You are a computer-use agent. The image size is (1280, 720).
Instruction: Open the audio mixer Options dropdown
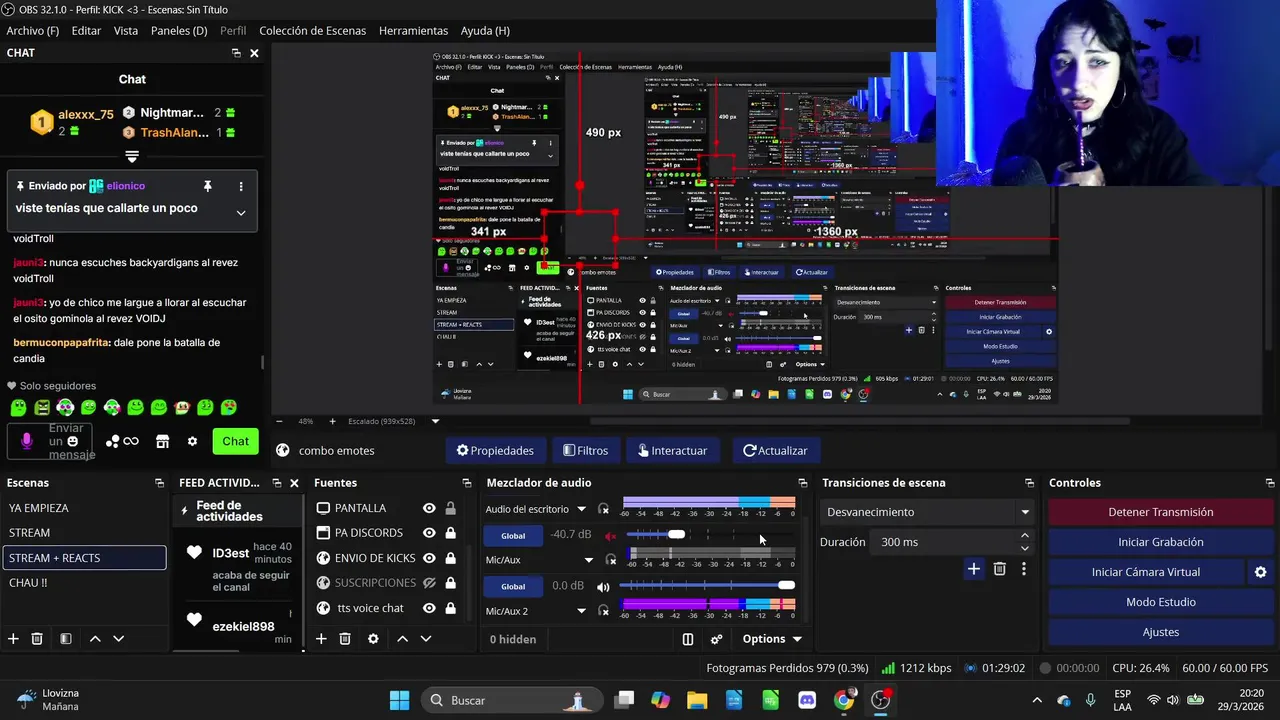[772, 639]
